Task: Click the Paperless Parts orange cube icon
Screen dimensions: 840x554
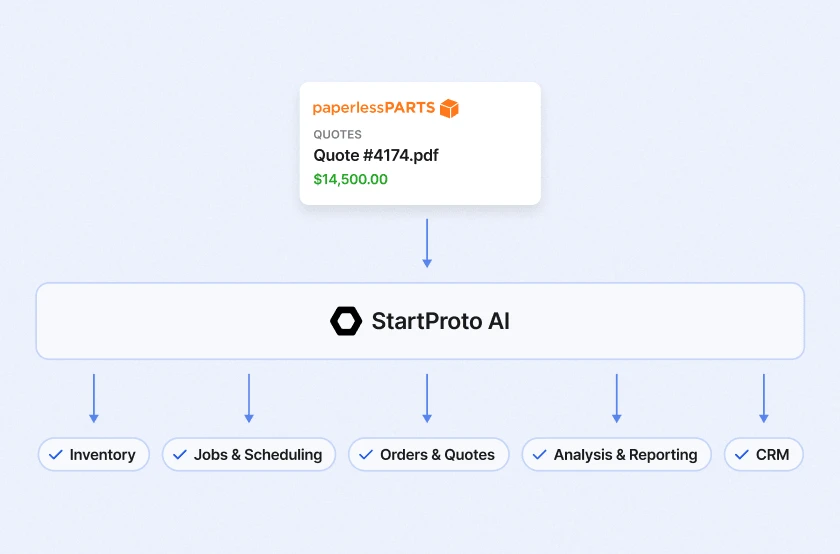Action: pos(449,108)
